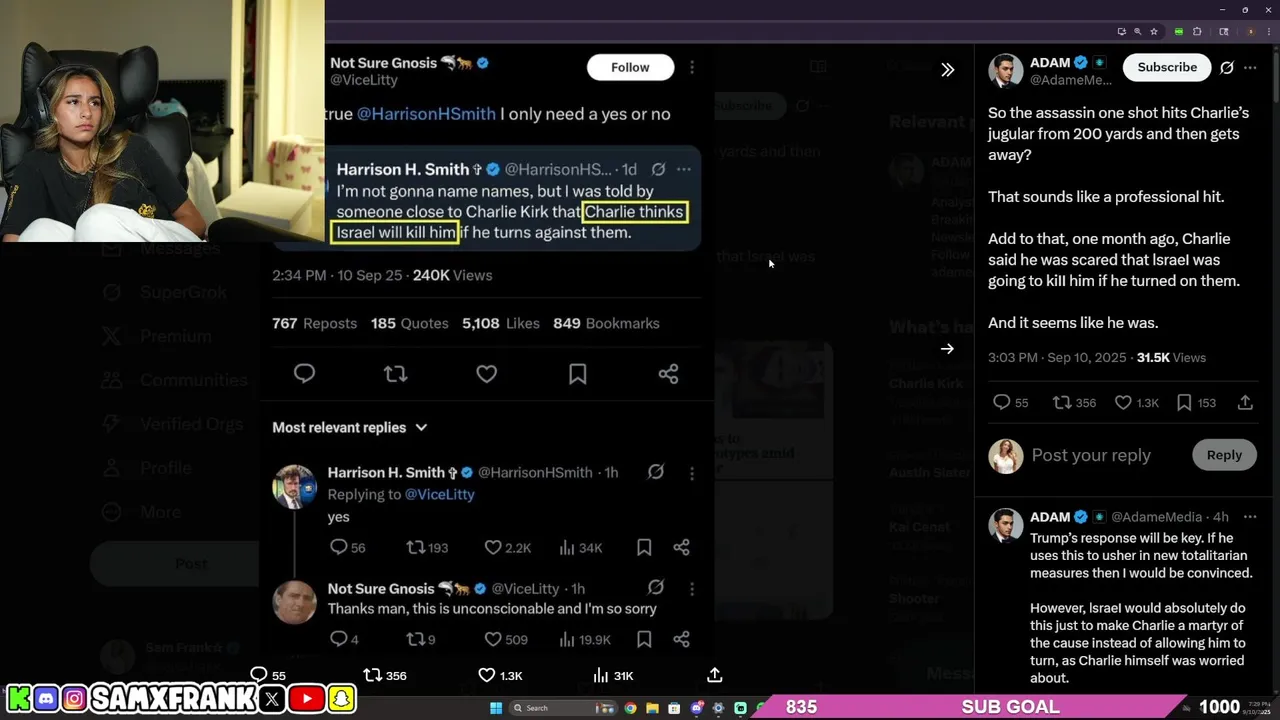
Task: Bookmark ADAM's post with 153 bookmarks
Action: (1196, 402)
